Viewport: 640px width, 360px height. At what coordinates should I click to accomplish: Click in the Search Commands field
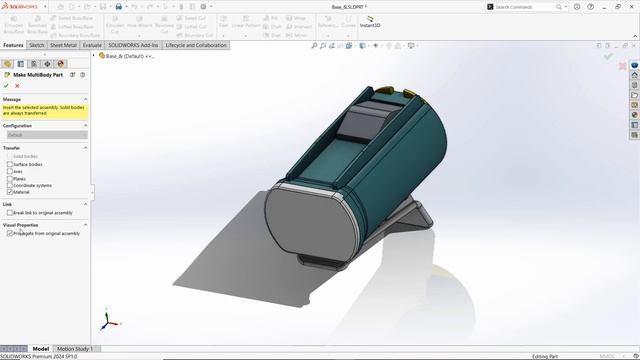pos(524,7)
